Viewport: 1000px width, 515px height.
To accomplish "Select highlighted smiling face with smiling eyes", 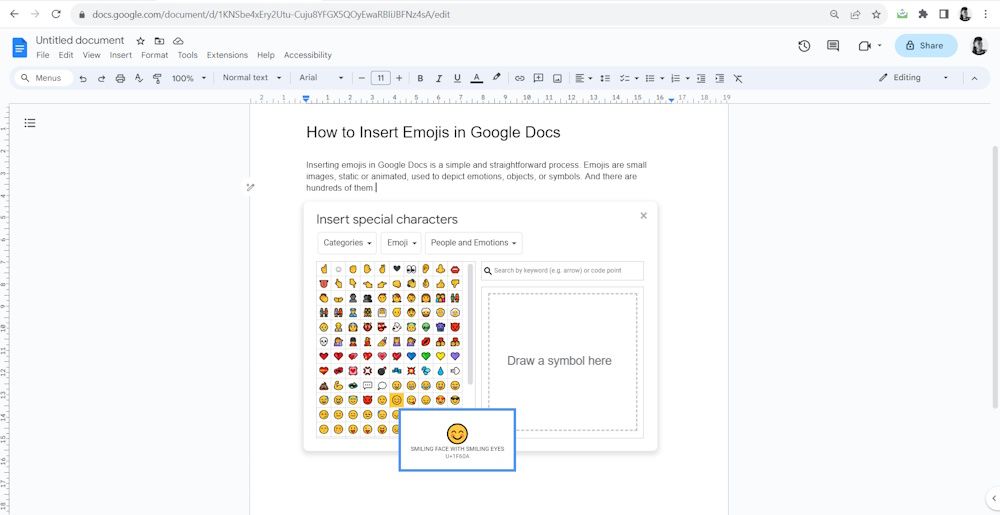I will click(397, 400).
